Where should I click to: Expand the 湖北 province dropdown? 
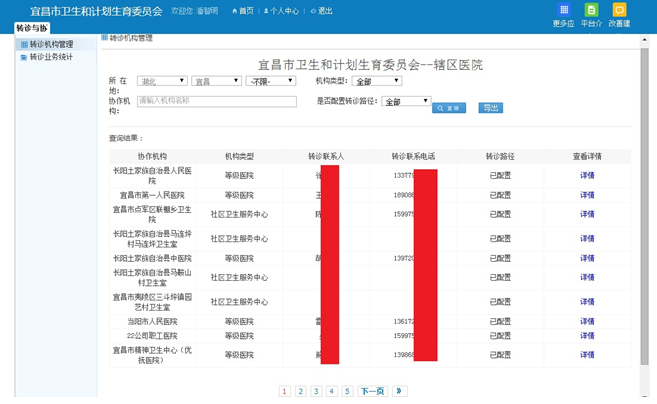tap(162, 81)
